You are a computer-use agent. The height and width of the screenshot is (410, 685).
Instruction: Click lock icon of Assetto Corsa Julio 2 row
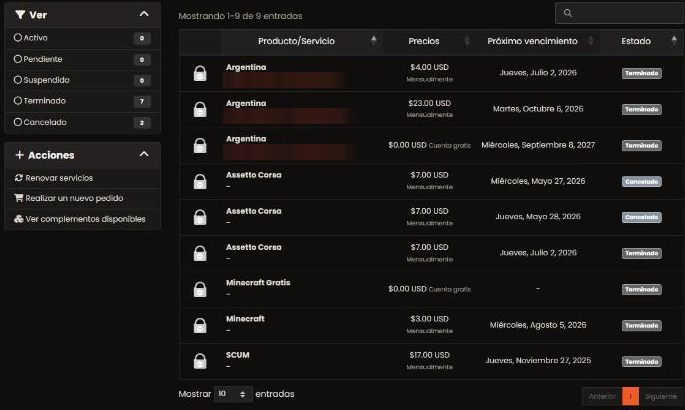click(x=200, y=253)
